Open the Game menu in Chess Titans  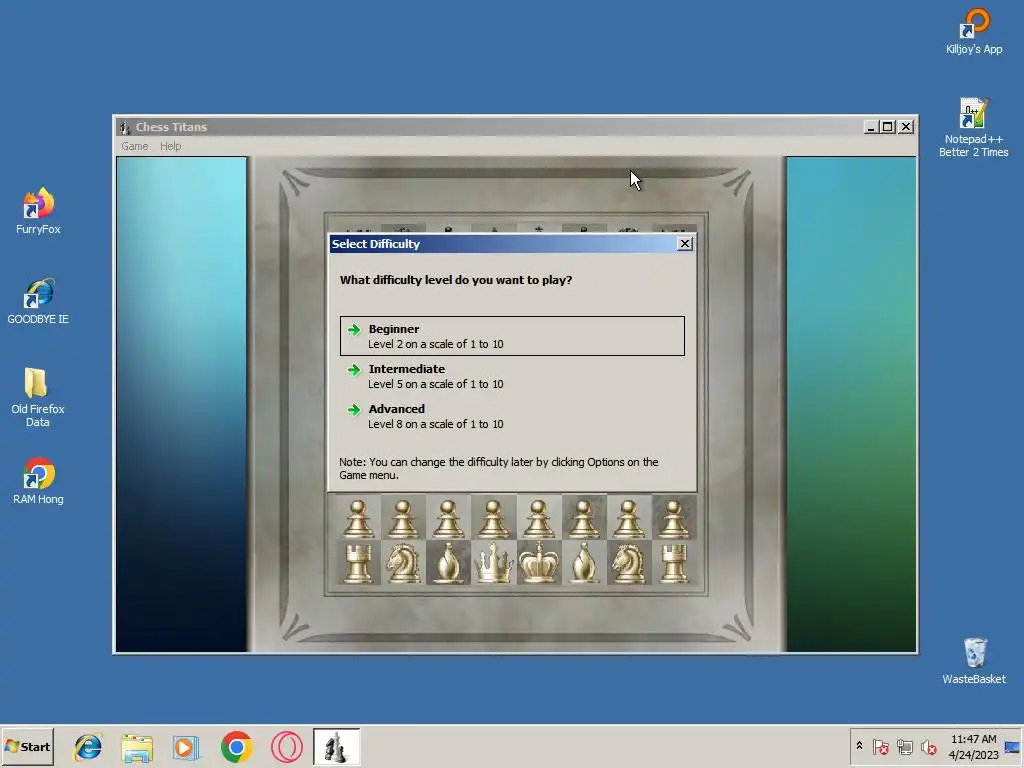coord(135,146)
